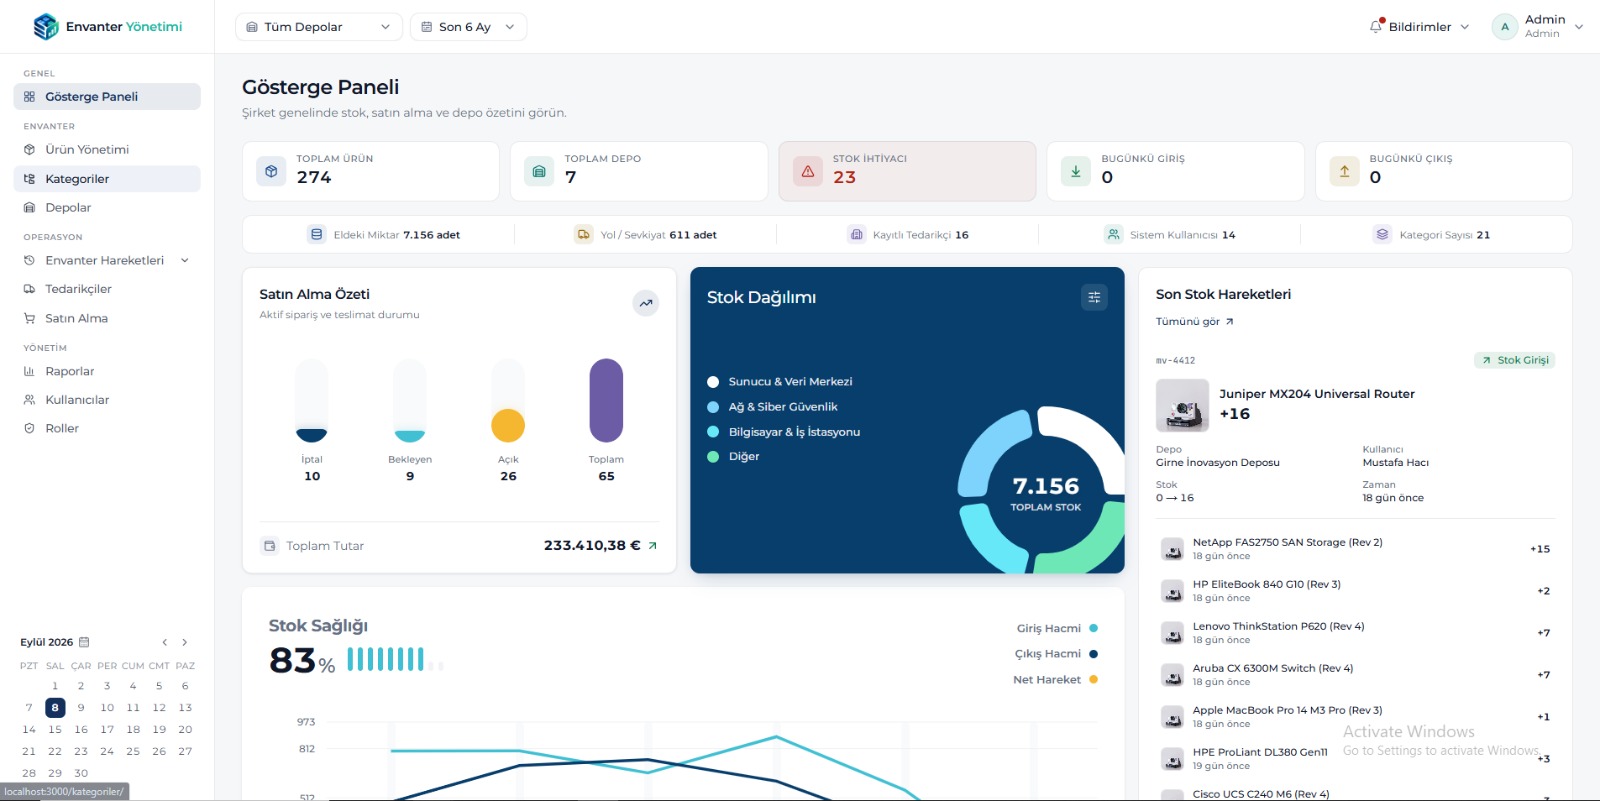Select Apple MacBook Pro 14 M3 Pro row

(x=1355, y=717)
